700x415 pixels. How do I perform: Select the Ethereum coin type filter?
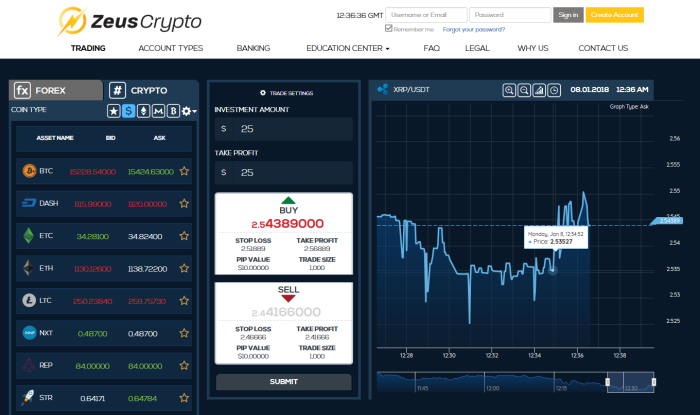(143, 111)
